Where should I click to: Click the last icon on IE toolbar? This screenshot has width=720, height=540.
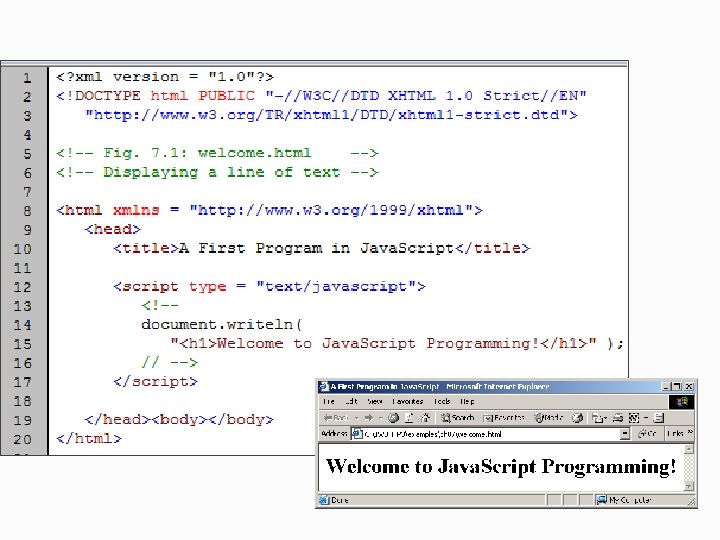[x=659, y=418]
